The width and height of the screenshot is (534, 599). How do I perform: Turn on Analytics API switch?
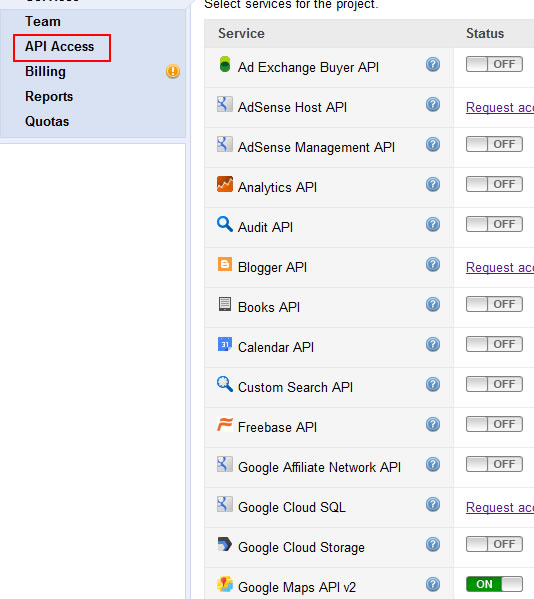click(x=494, y=184)
